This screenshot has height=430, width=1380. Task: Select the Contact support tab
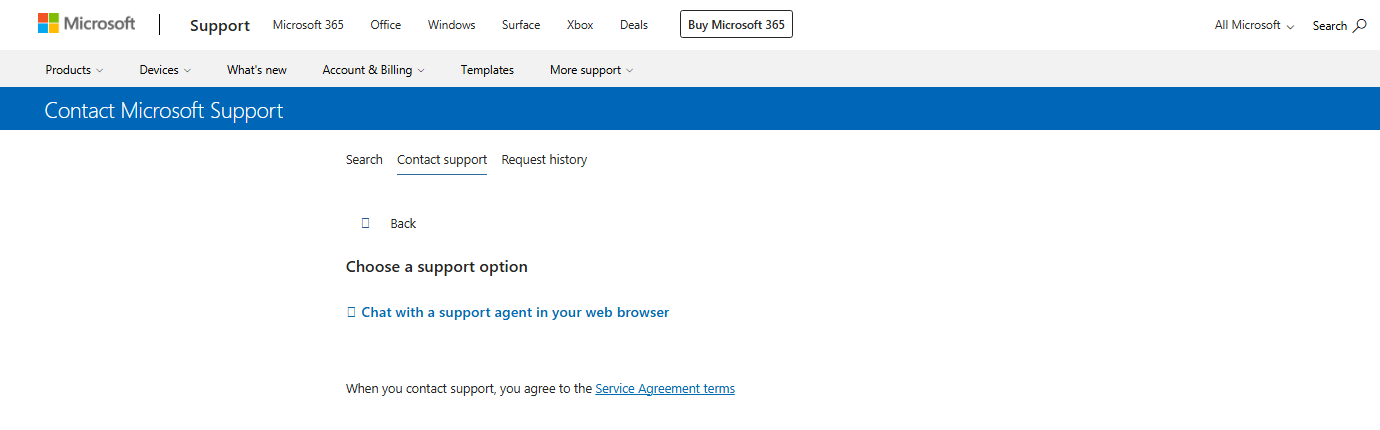coord(442,160)
